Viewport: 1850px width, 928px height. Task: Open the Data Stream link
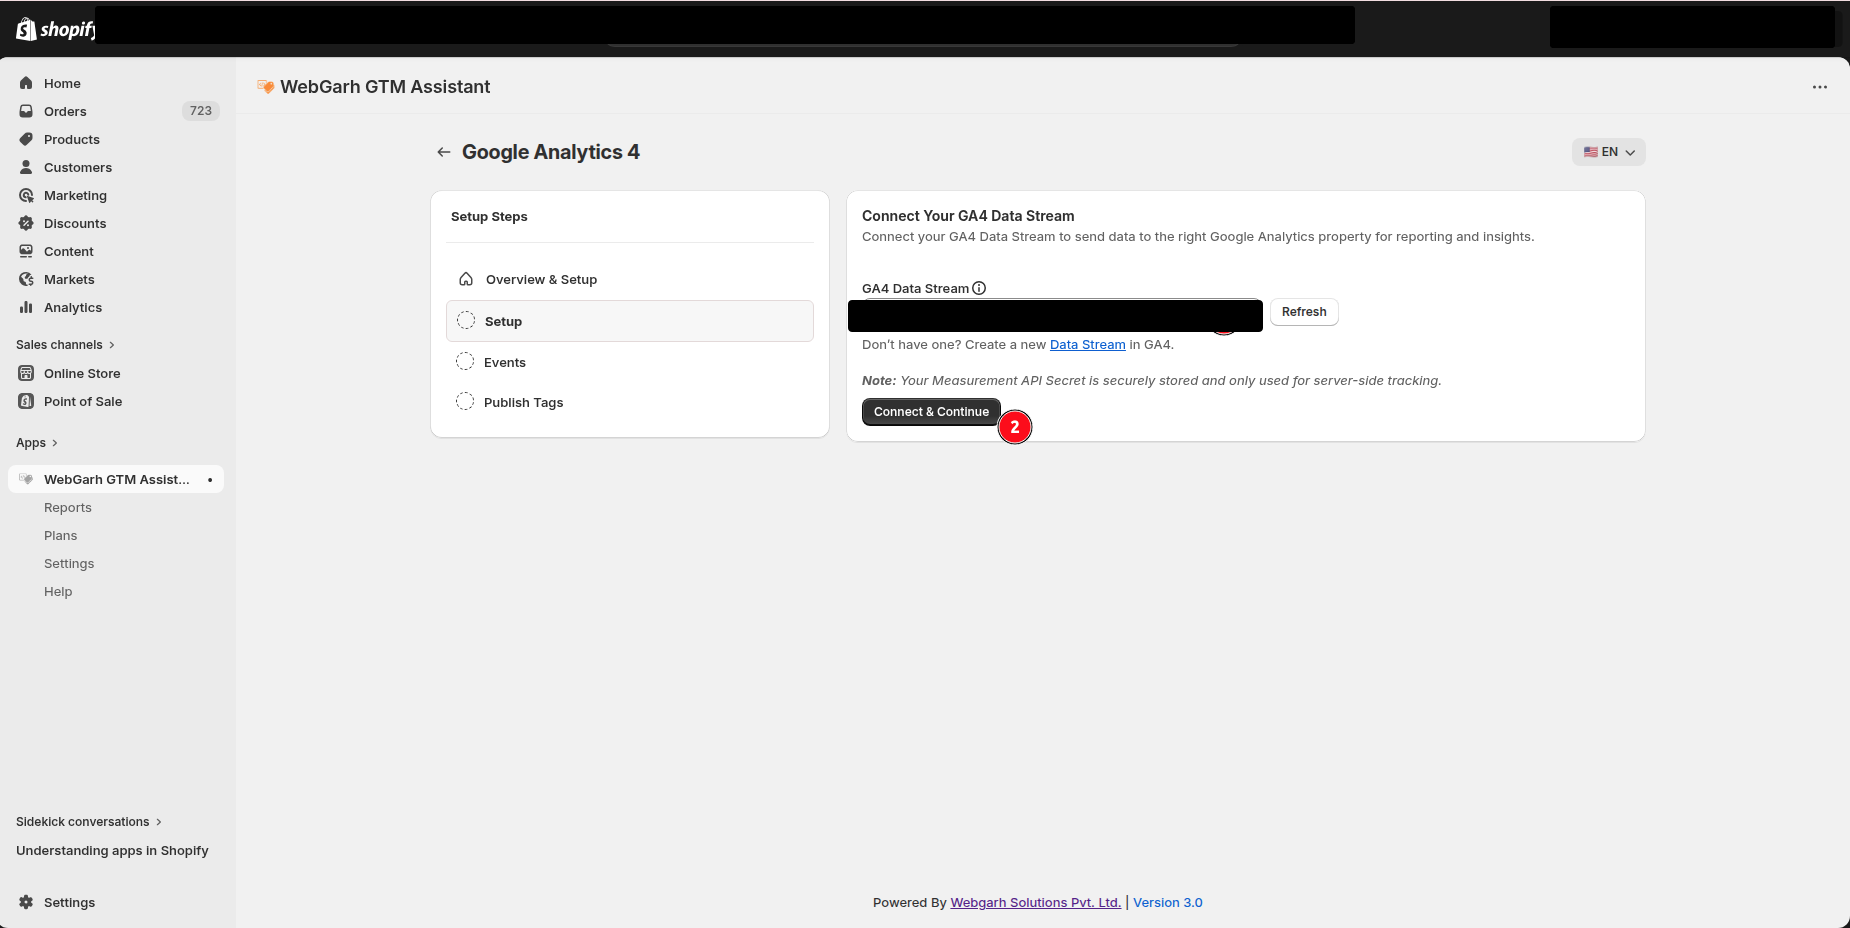1088,344
